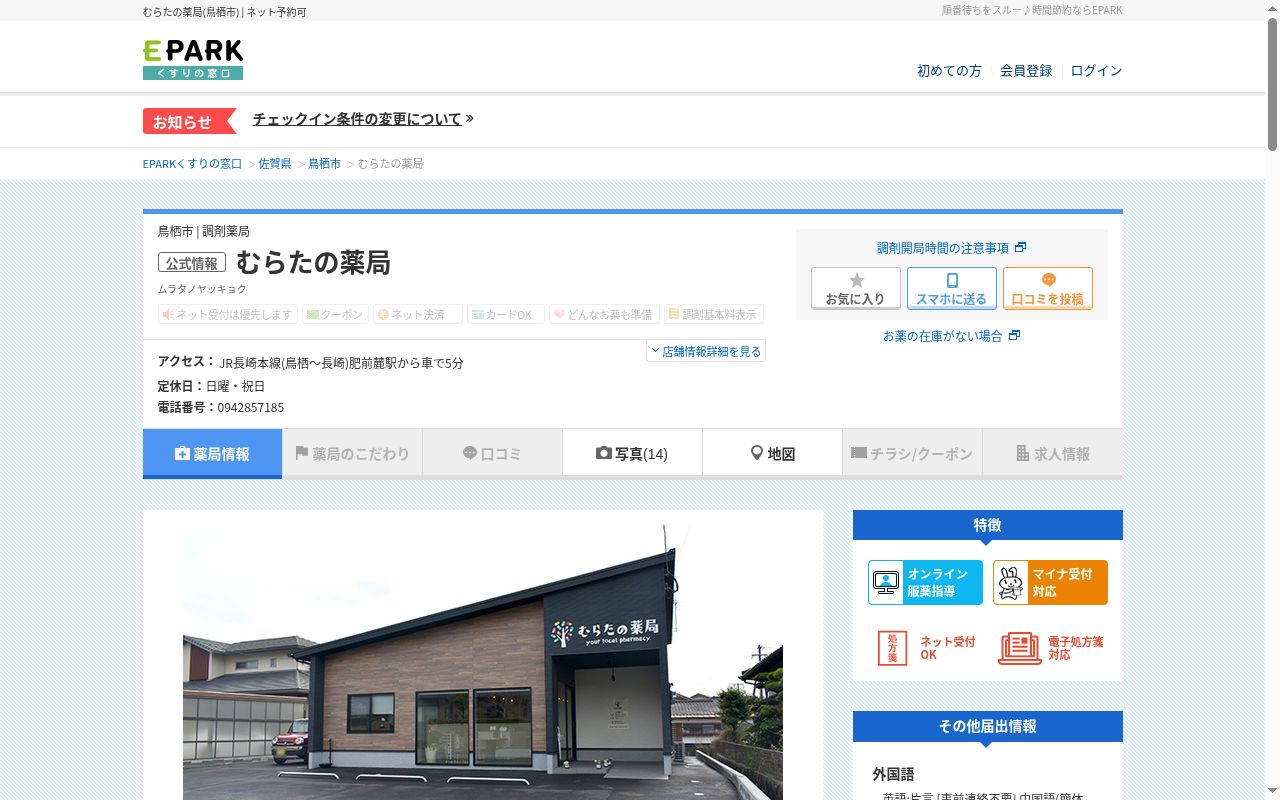Click the camera icon on 写真 tab
The width and height of the screenshot is (1280, 800).
tap(604, 453)
